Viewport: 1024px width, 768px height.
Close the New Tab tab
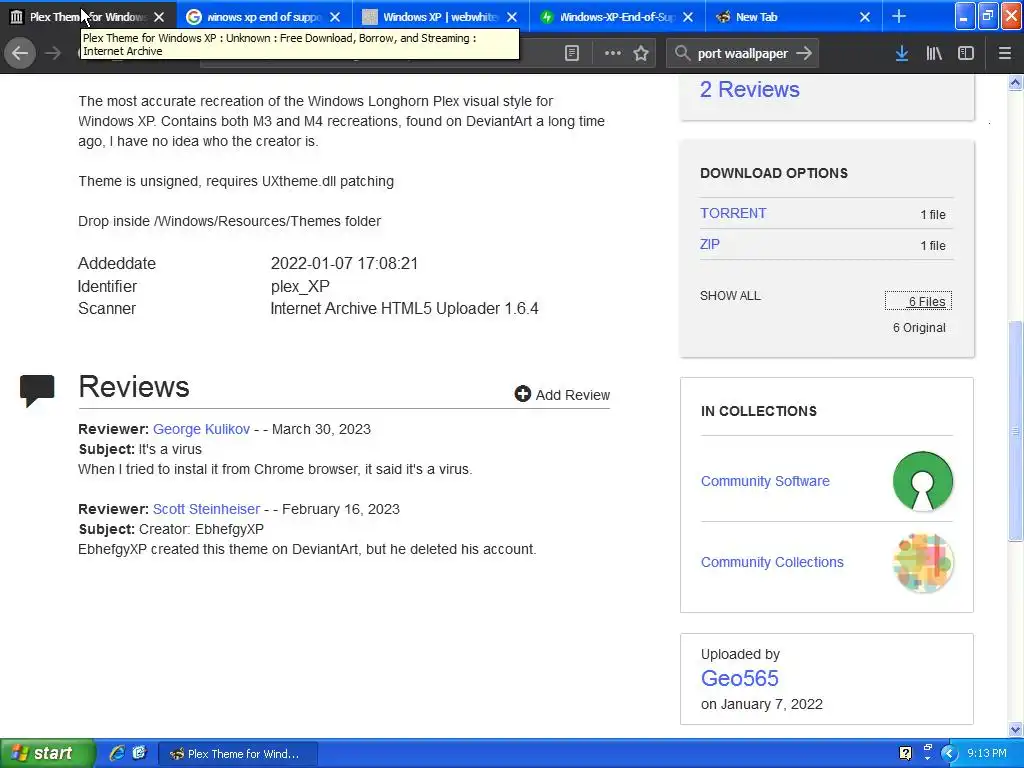pyautogui.click(x=865, y=17)
